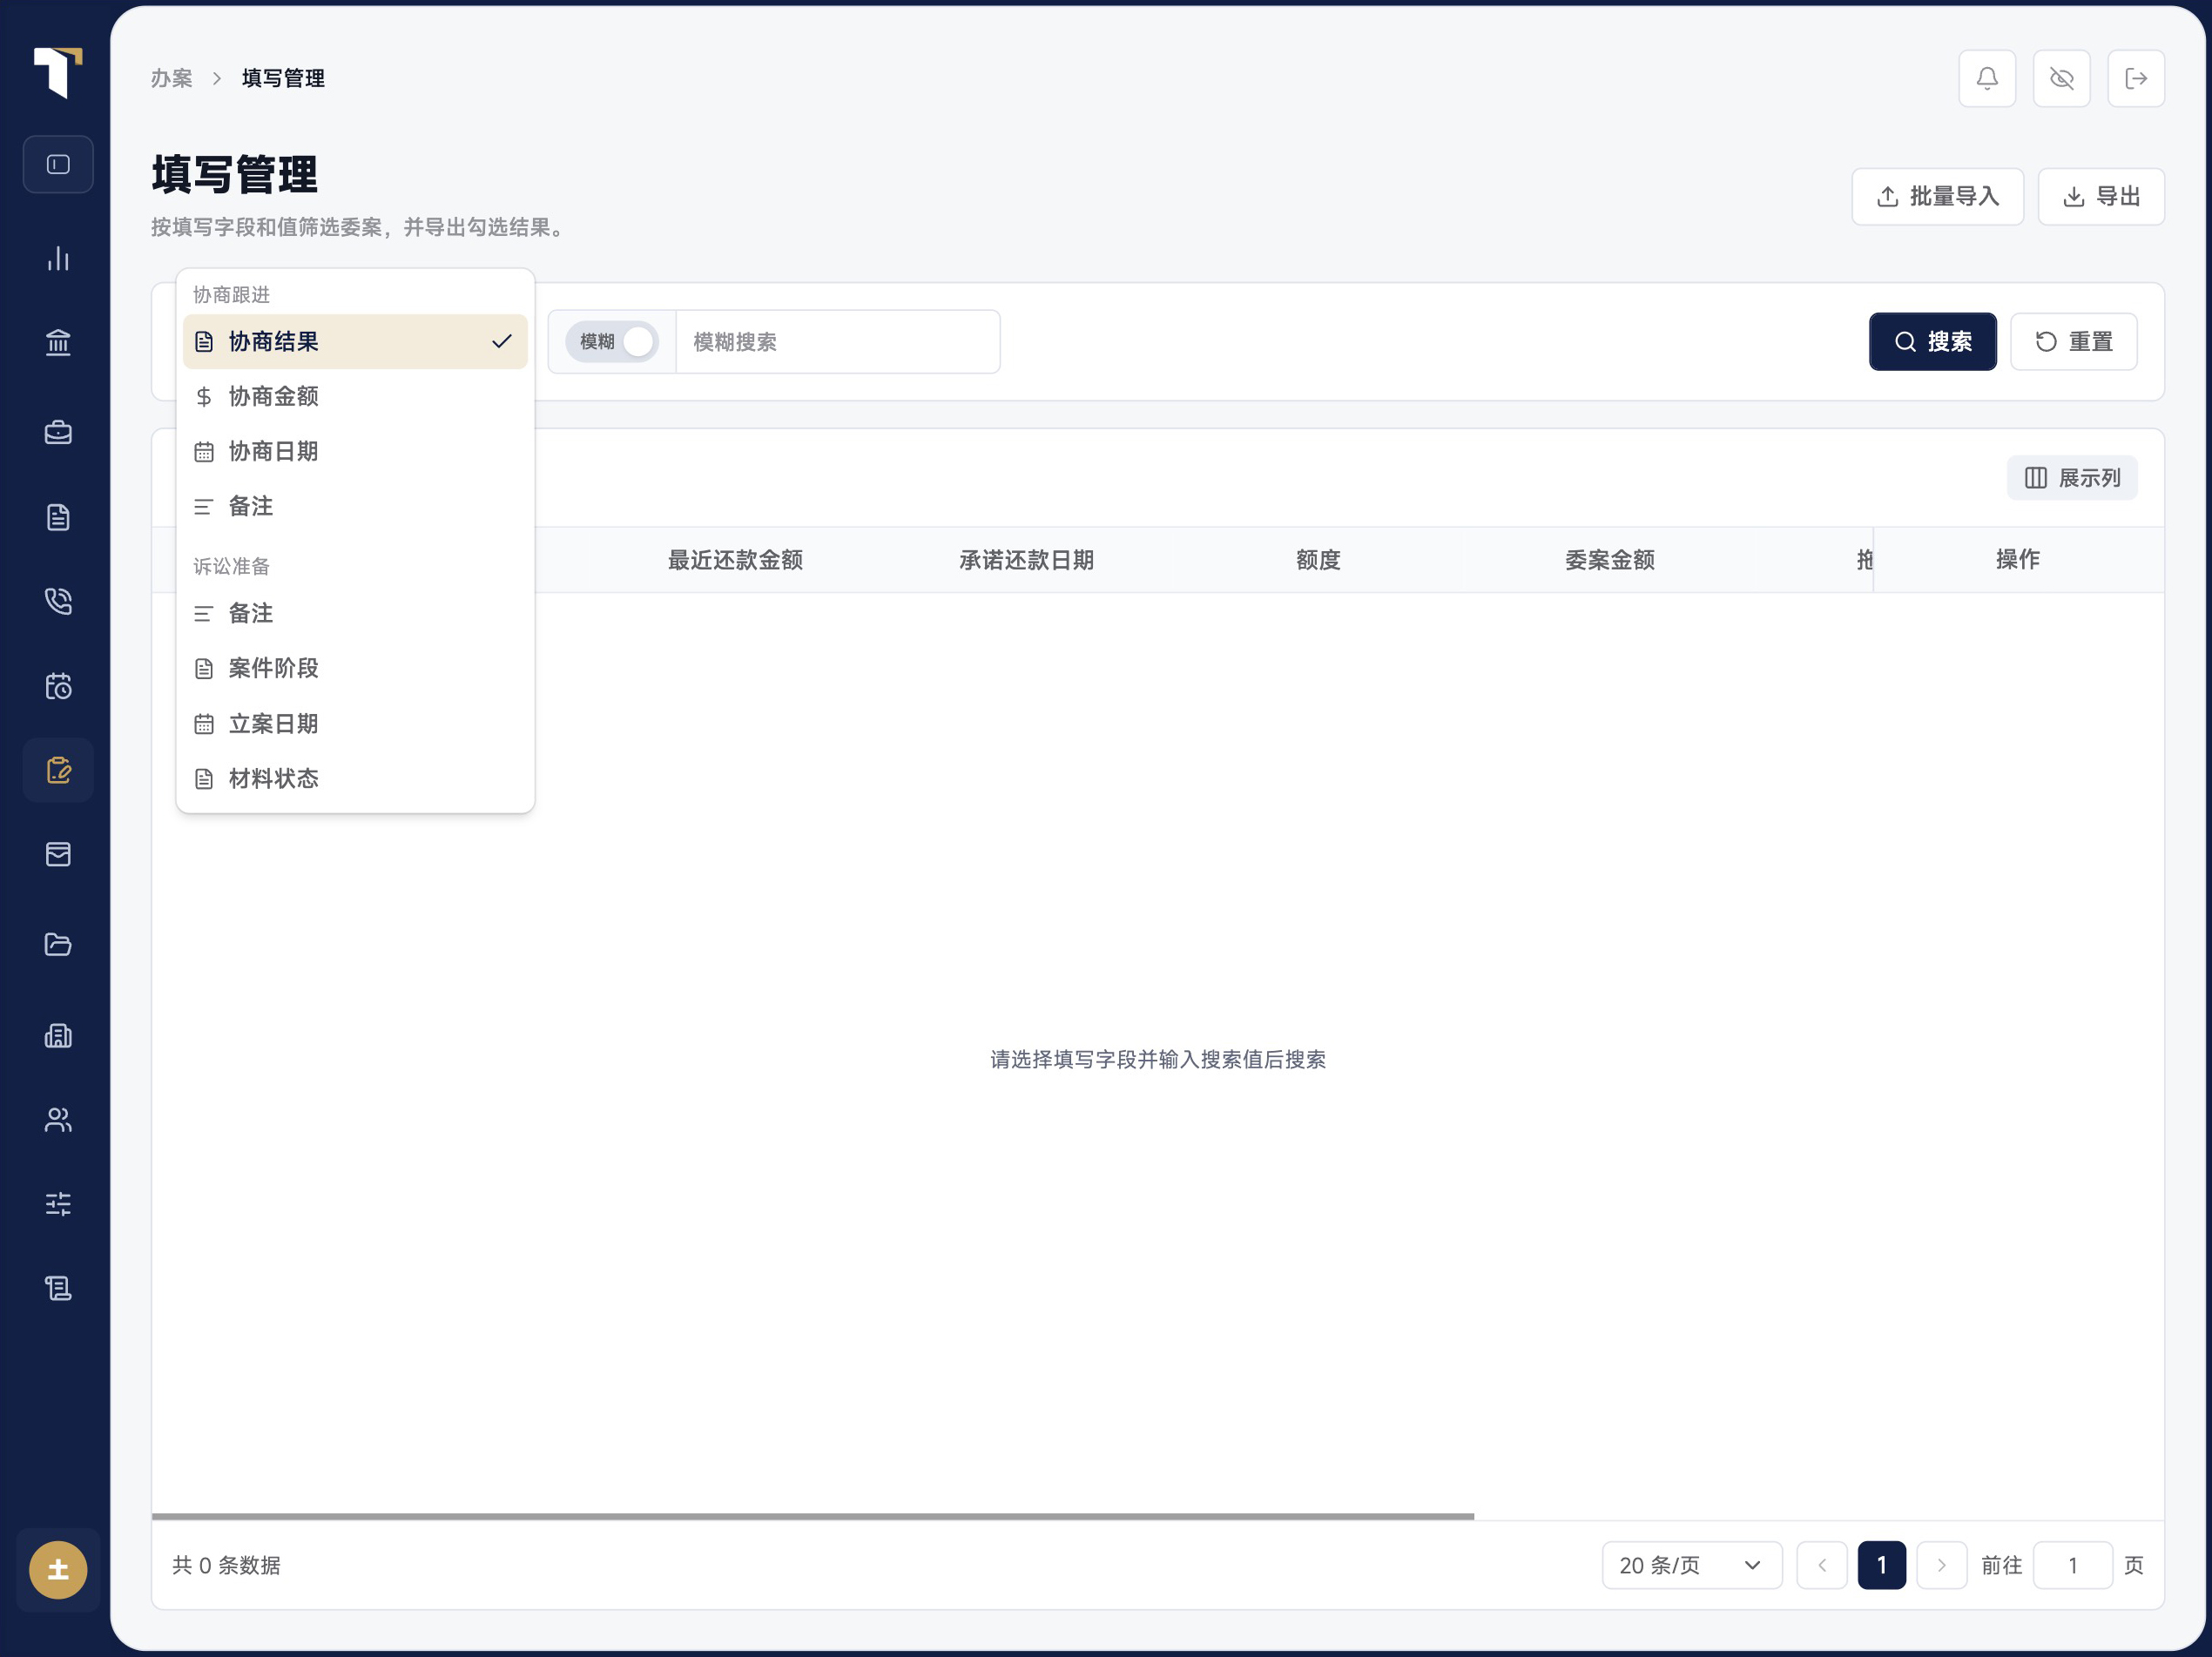Click the 委案金额 column header
2212x1657 pixels.
pos(1609,560)
